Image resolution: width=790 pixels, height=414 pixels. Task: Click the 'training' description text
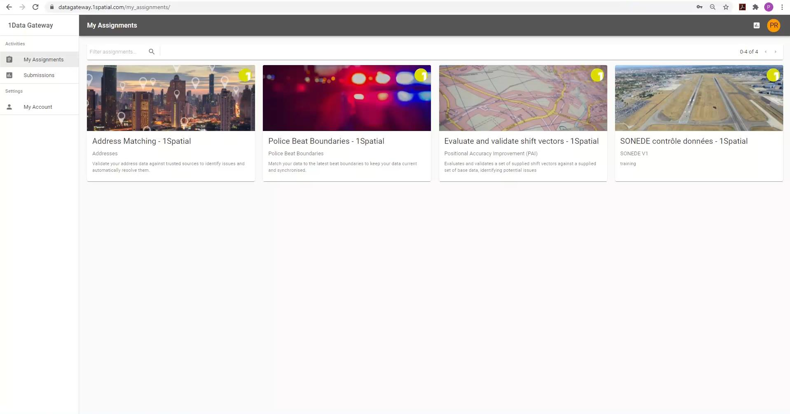coord(628,164)
